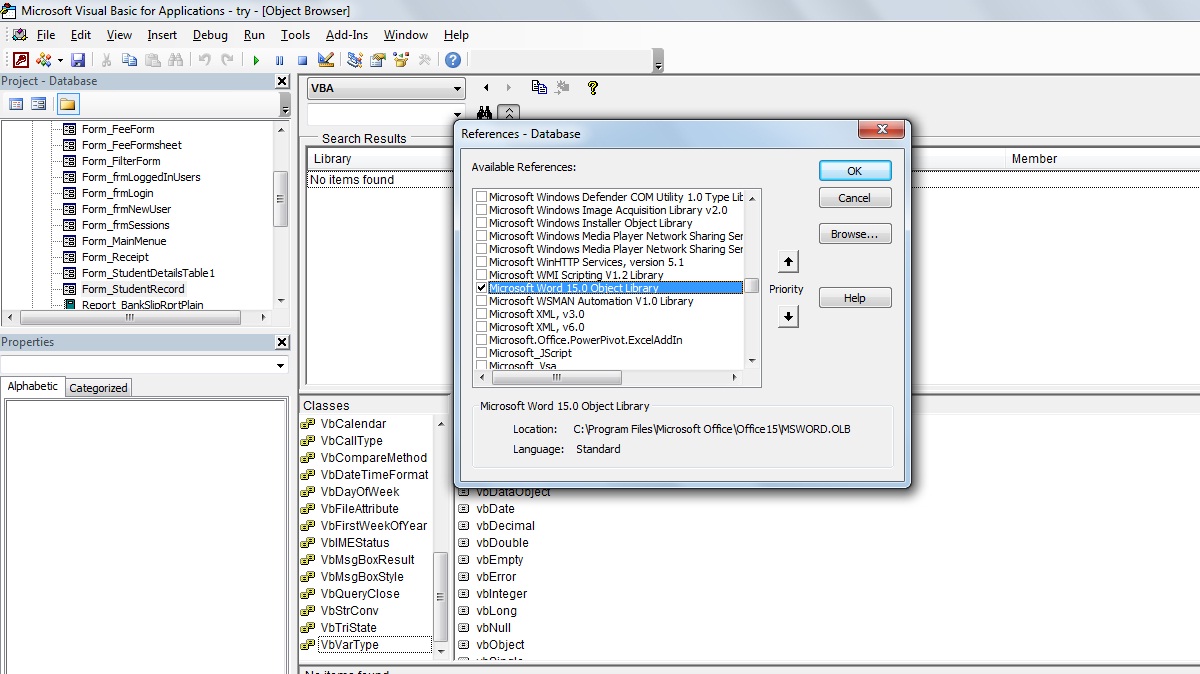Image resolution: width=1200 pixels, height=674 pixels.
Task: Check Microsoft XML, v6.0 reference
Action: tap(482, 327)
